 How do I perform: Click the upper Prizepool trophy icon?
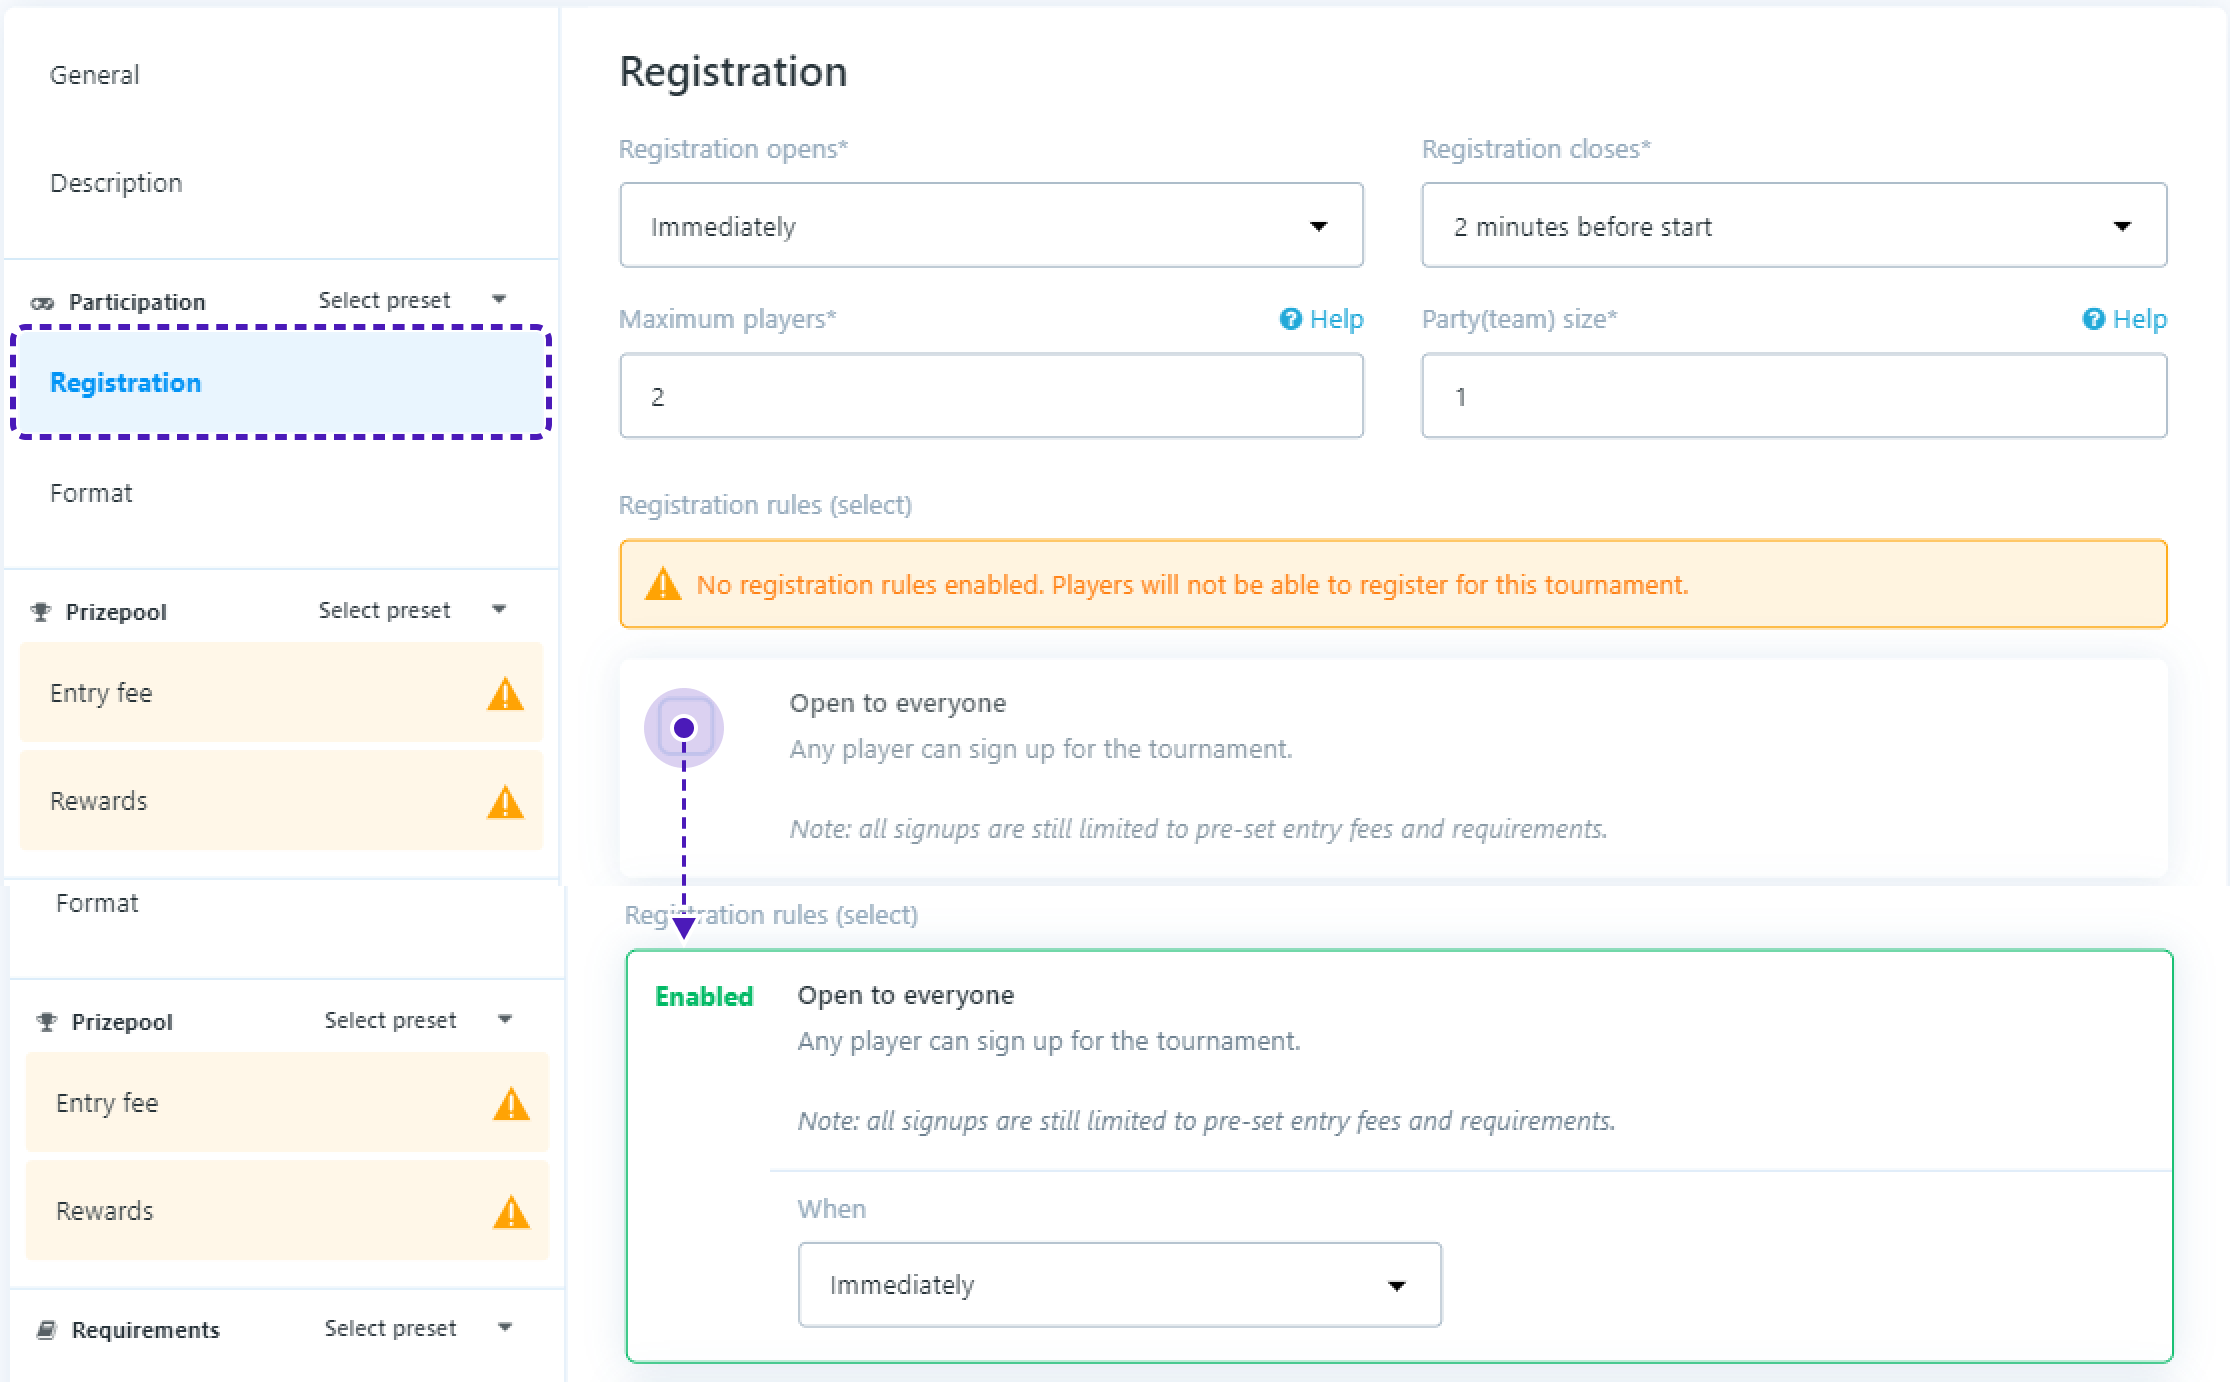41,612
